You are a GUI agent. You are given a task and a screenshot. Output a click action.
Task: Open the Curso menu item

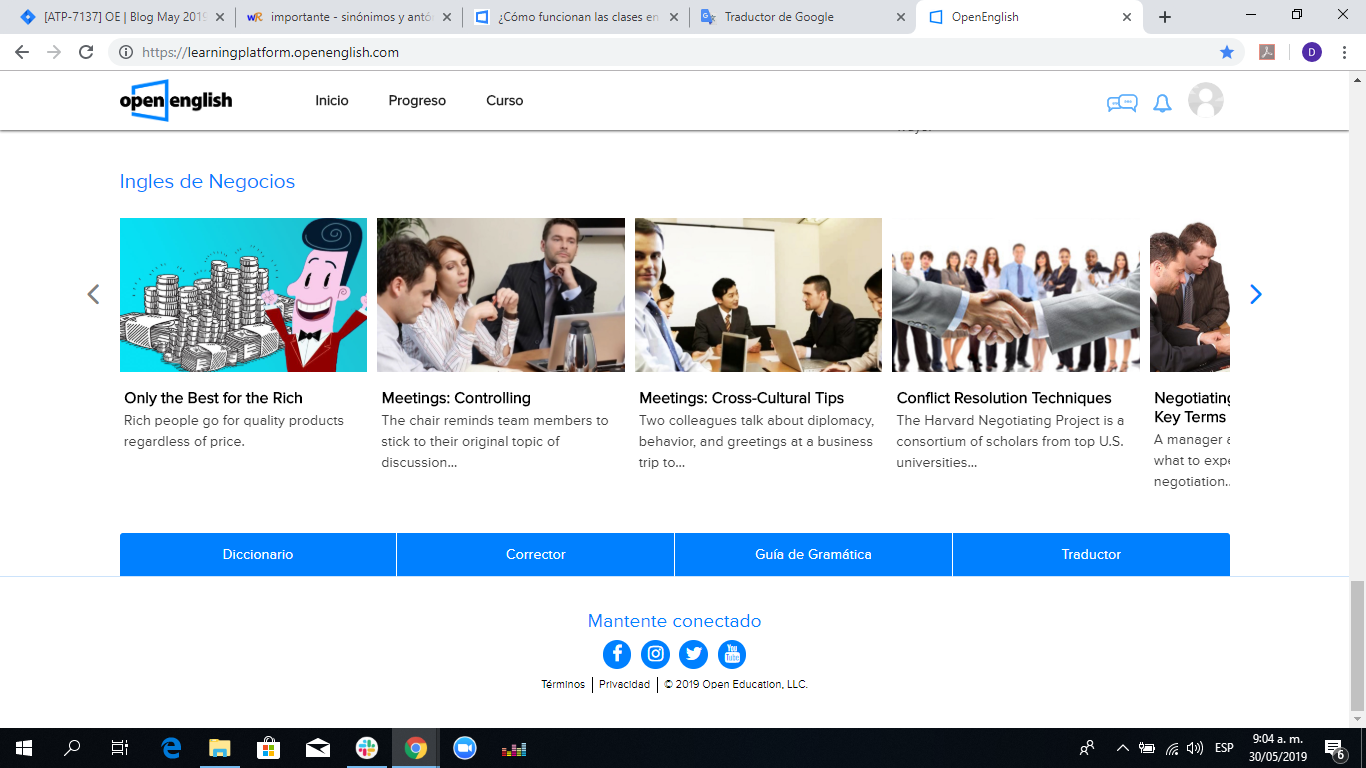point(504,101)
